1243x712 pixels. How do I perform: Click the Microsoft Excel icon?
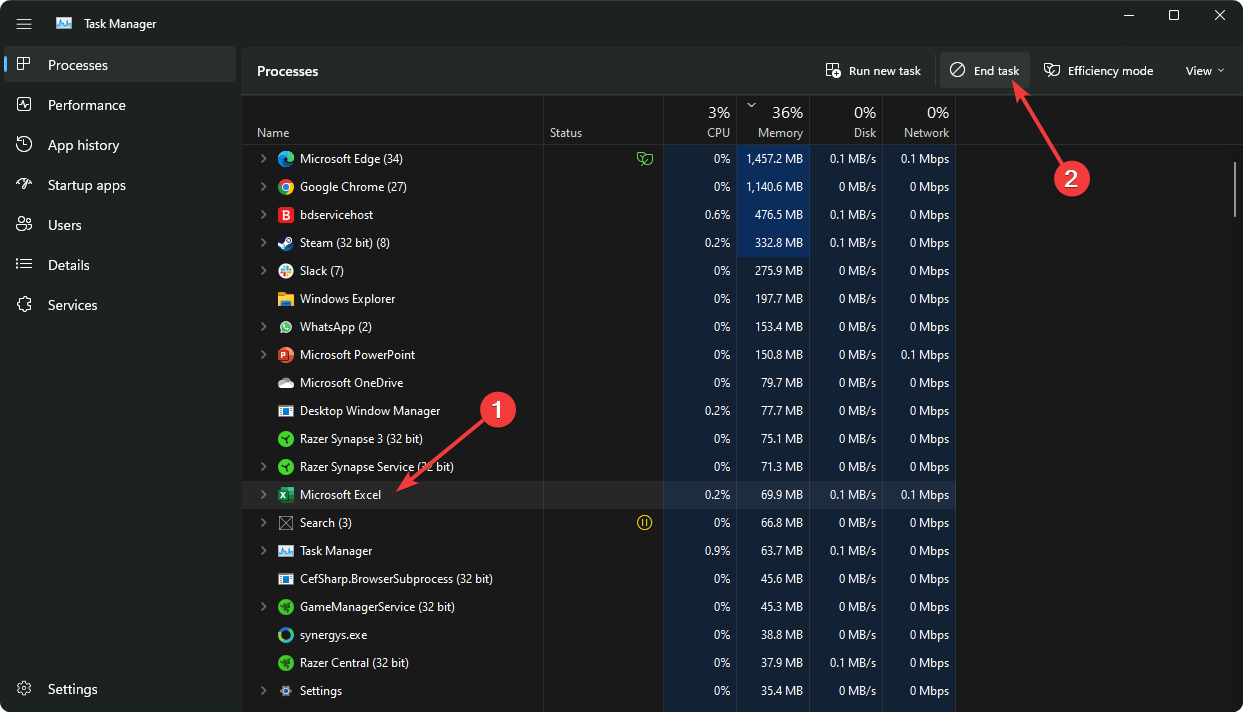click(285, 495)
